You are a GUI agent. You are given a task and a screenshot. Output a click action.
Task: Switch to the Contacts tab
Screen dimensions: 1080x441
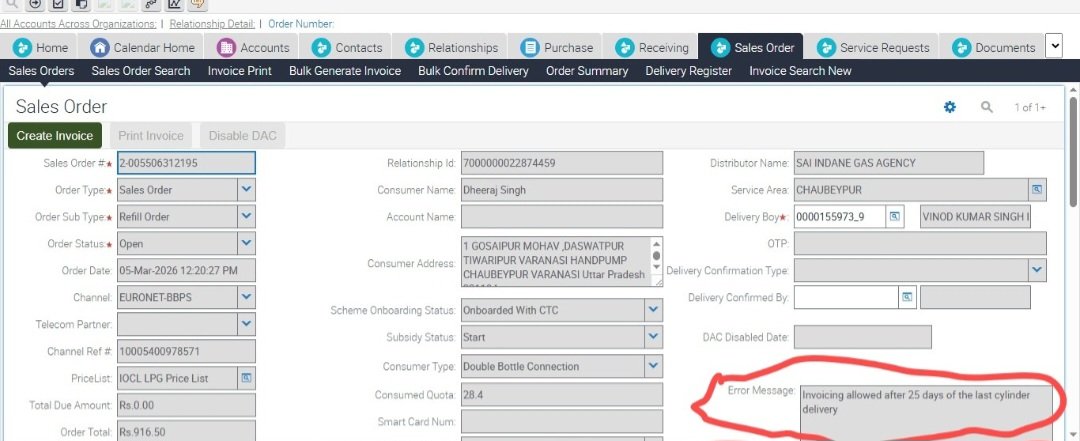(347, 48)
